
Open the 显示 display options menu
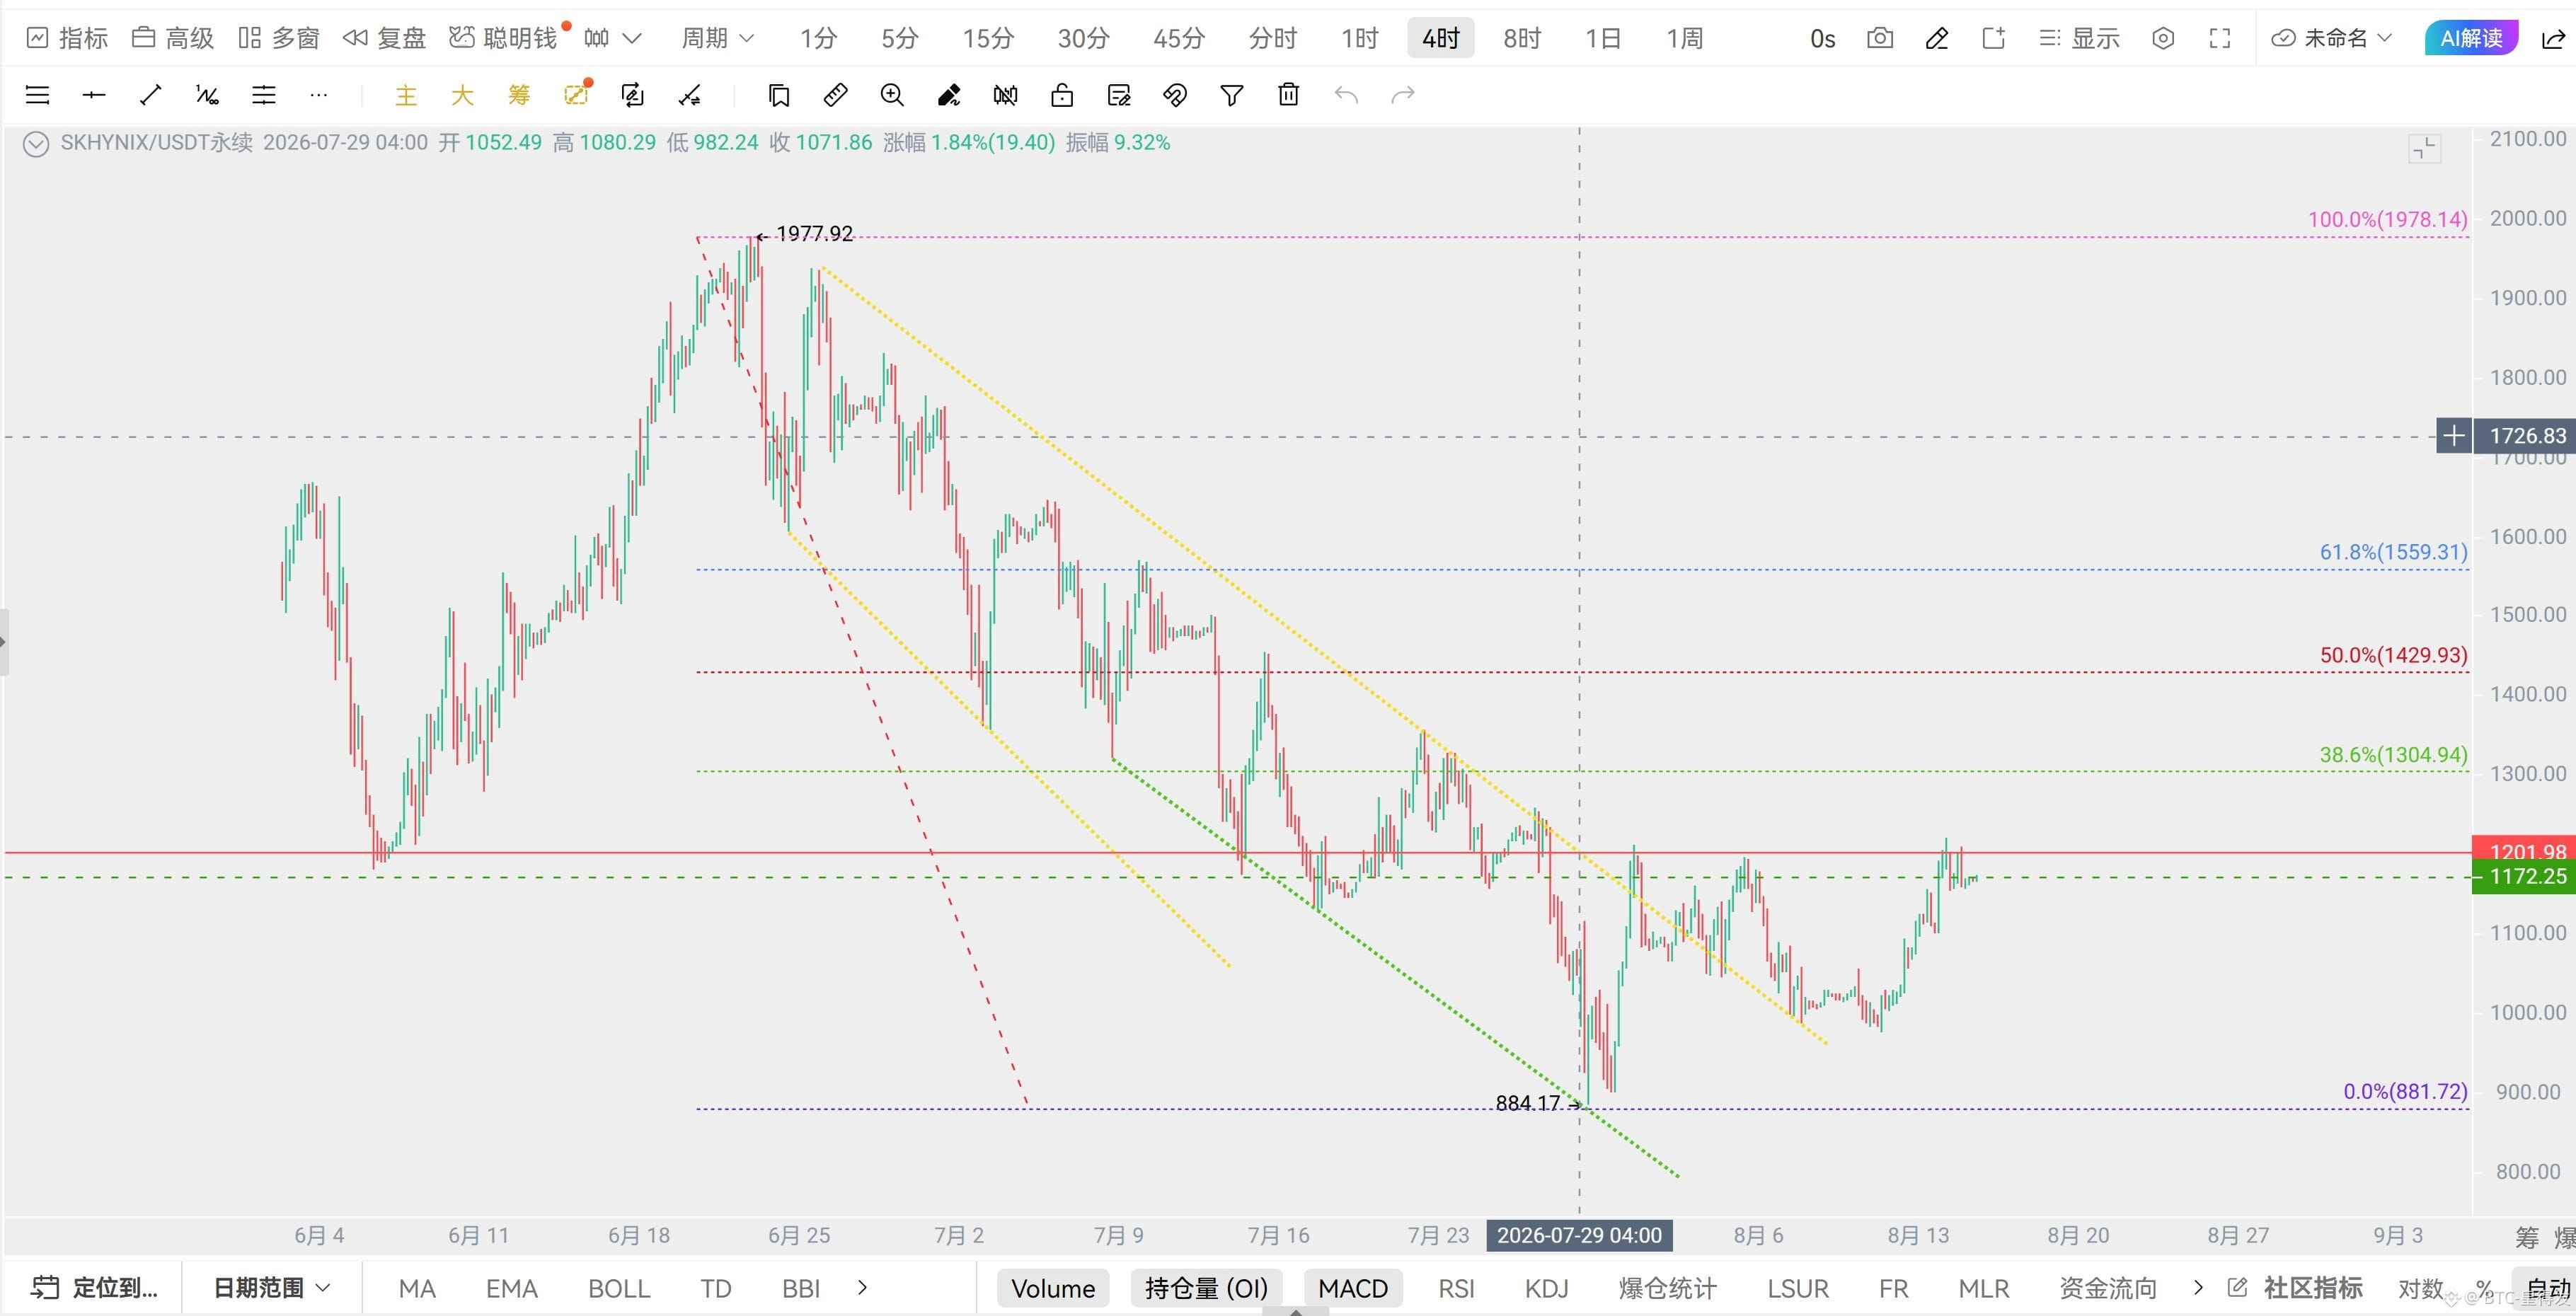2080,38
